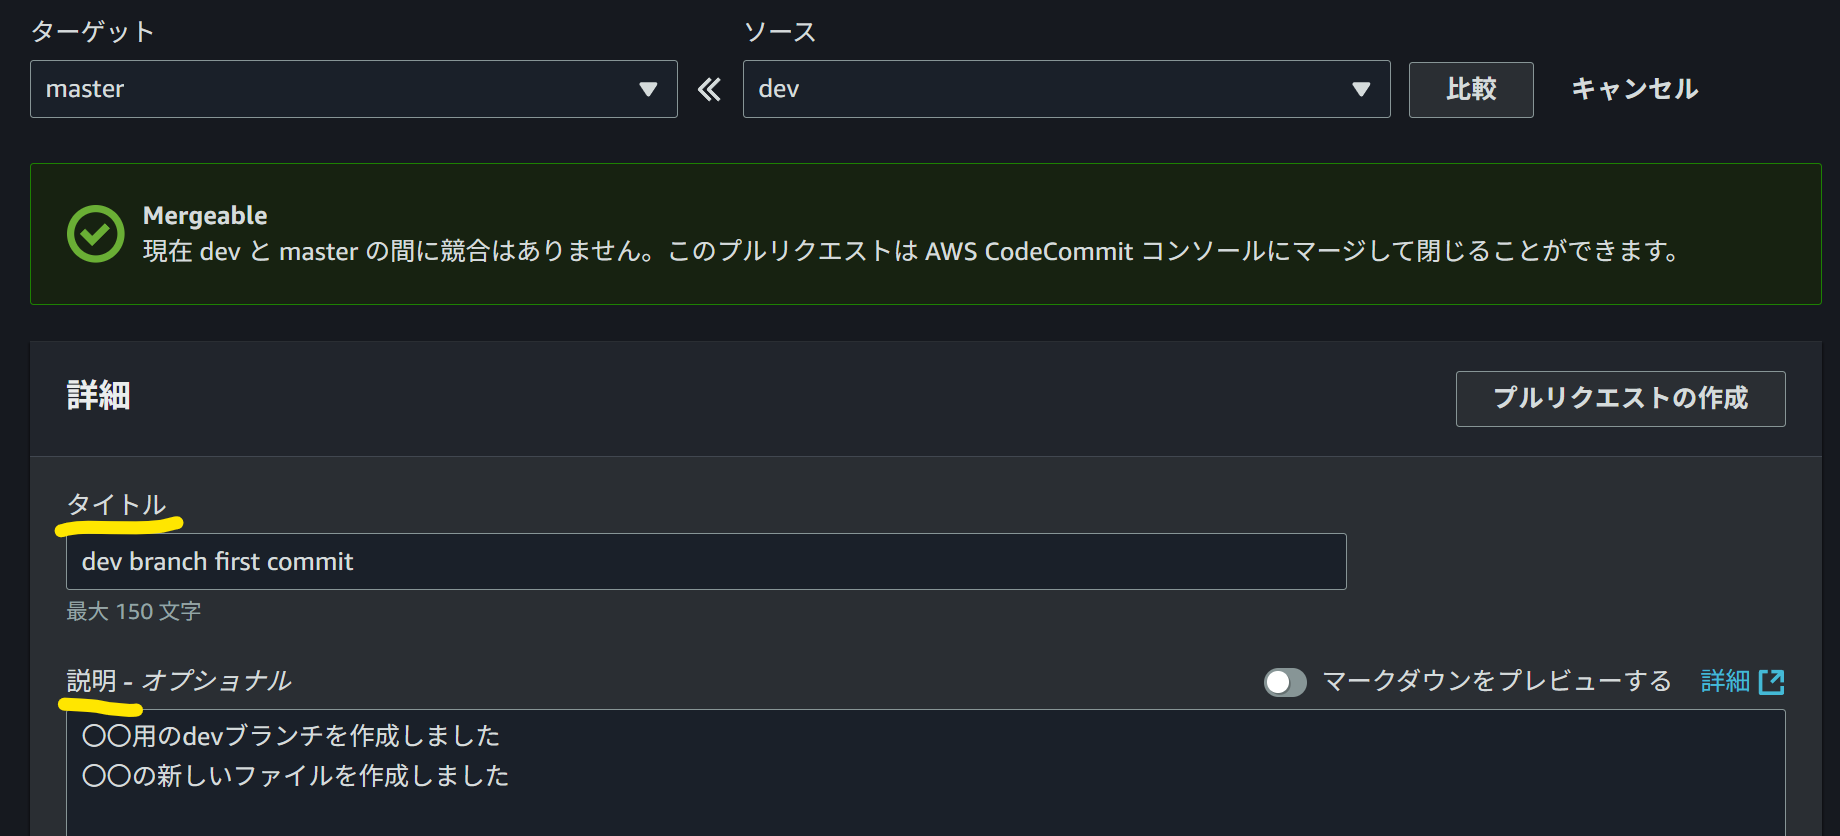Viewport: 1840px width, 836px height.
Task: Click the « branch swap icon
Action: (709, 89)
